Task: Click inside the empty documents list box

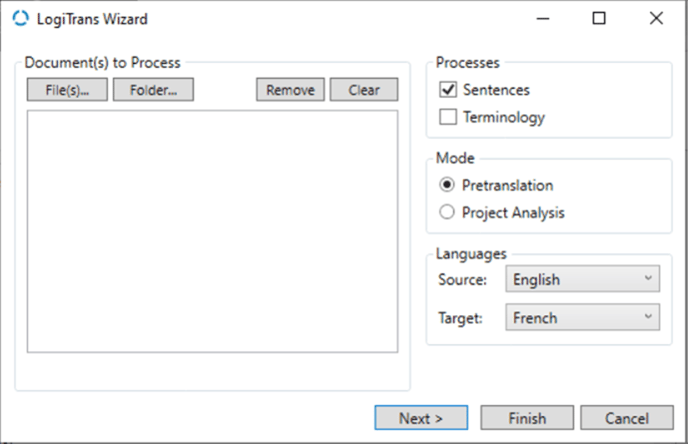Action: [212, 231]
